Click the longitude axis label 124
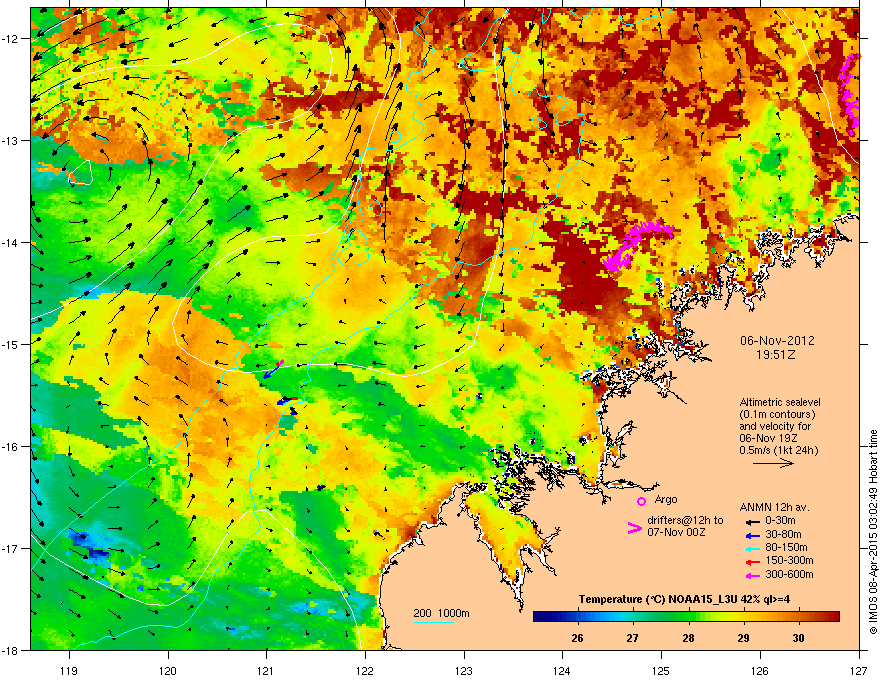 click(562, 670)
